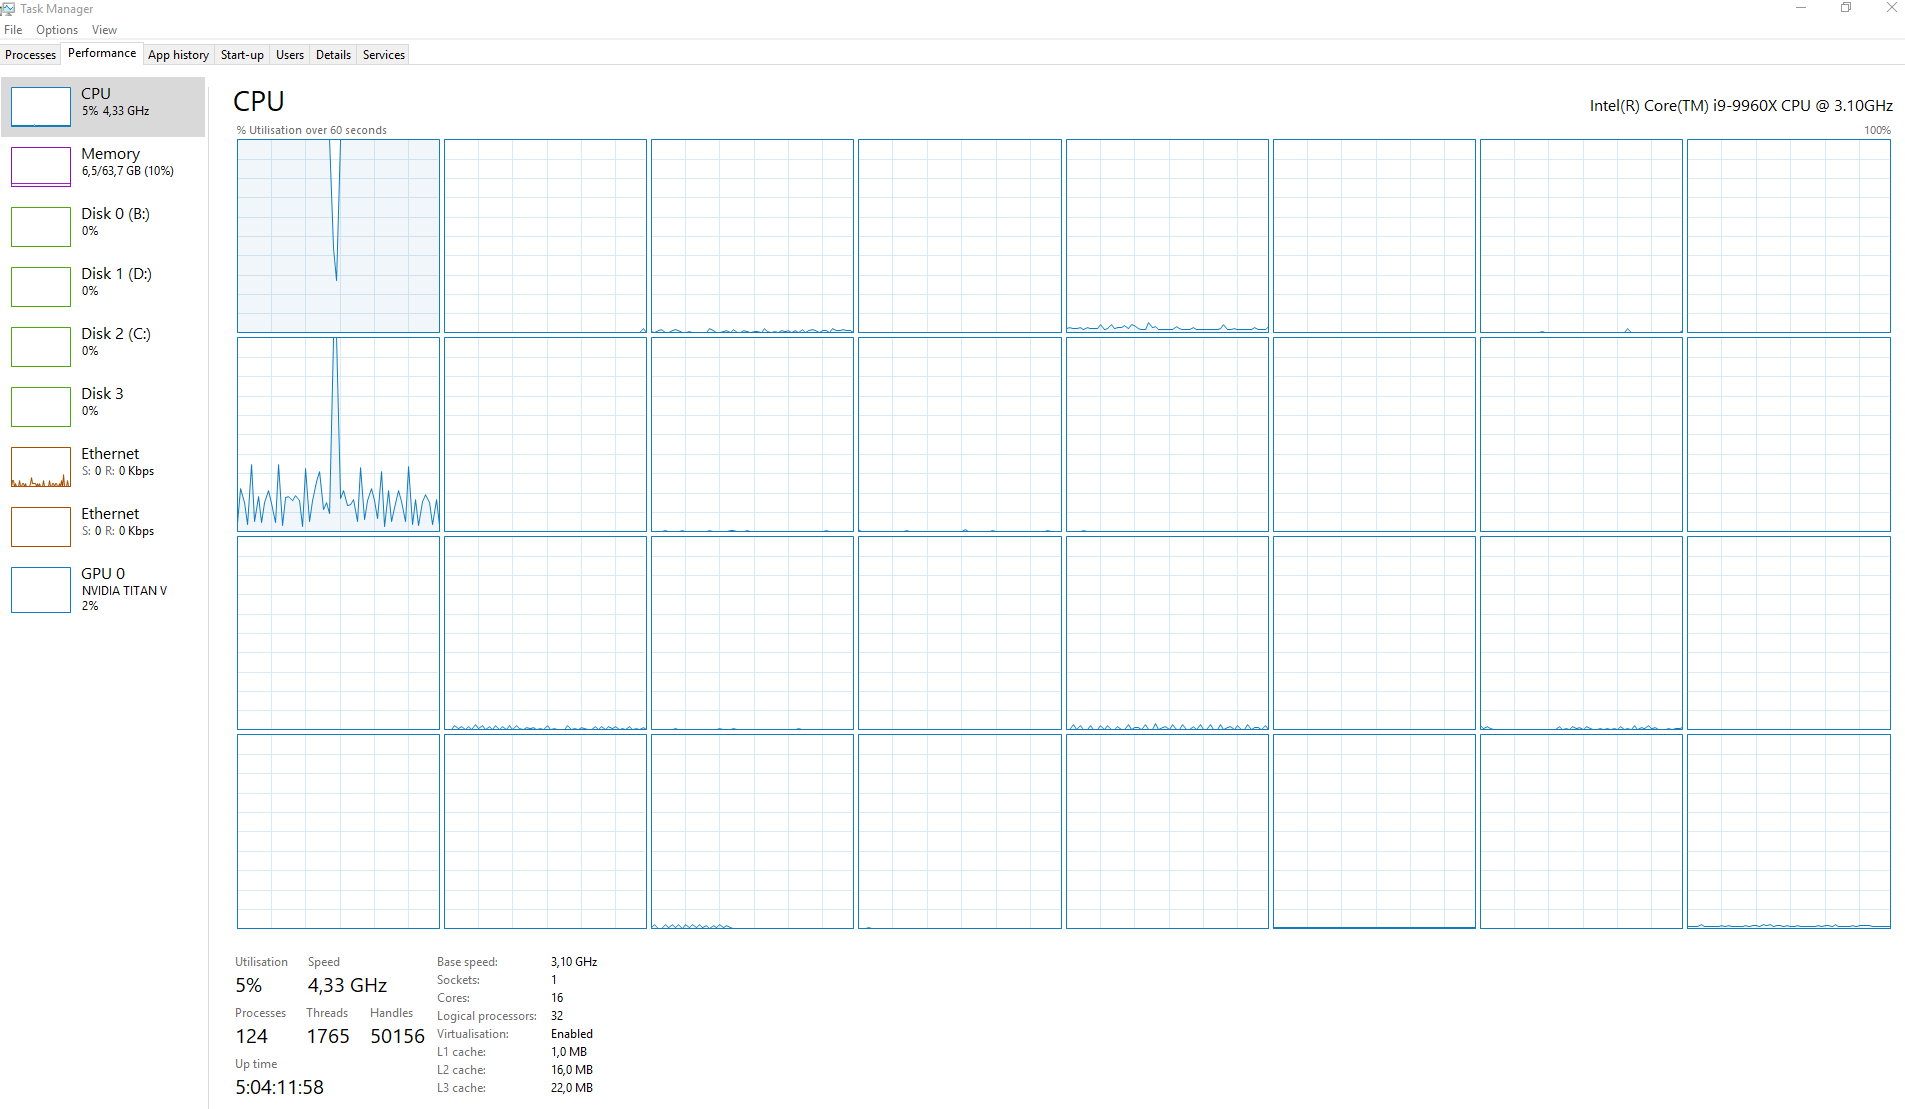This screenshot has height=1109, width=1905.
Task: Open the Details tab
Action: pyautogui.click(x=333, y=55)
